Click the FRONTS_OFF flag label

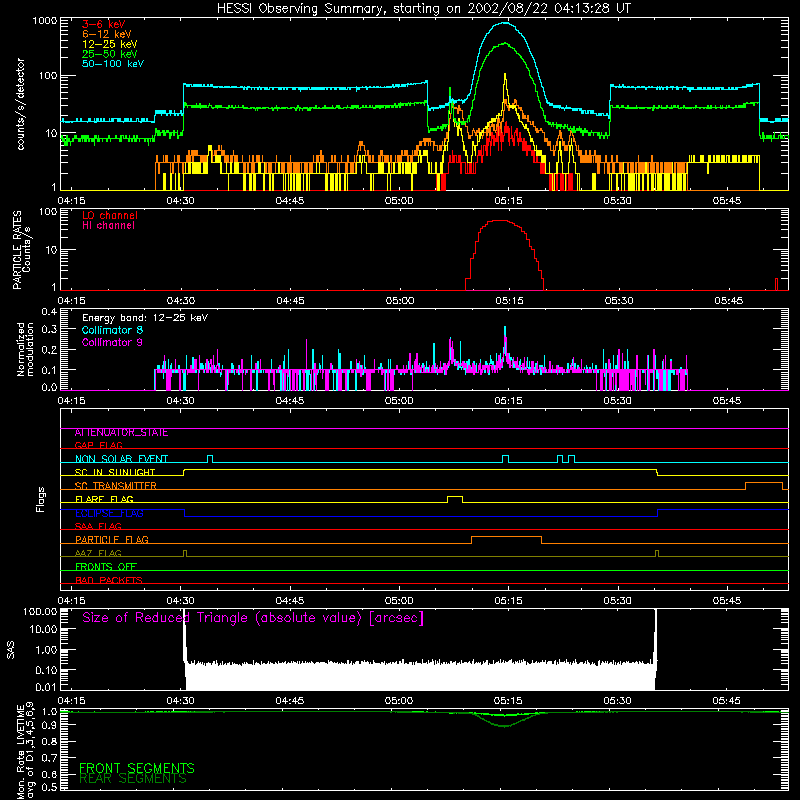pos(106,567)
